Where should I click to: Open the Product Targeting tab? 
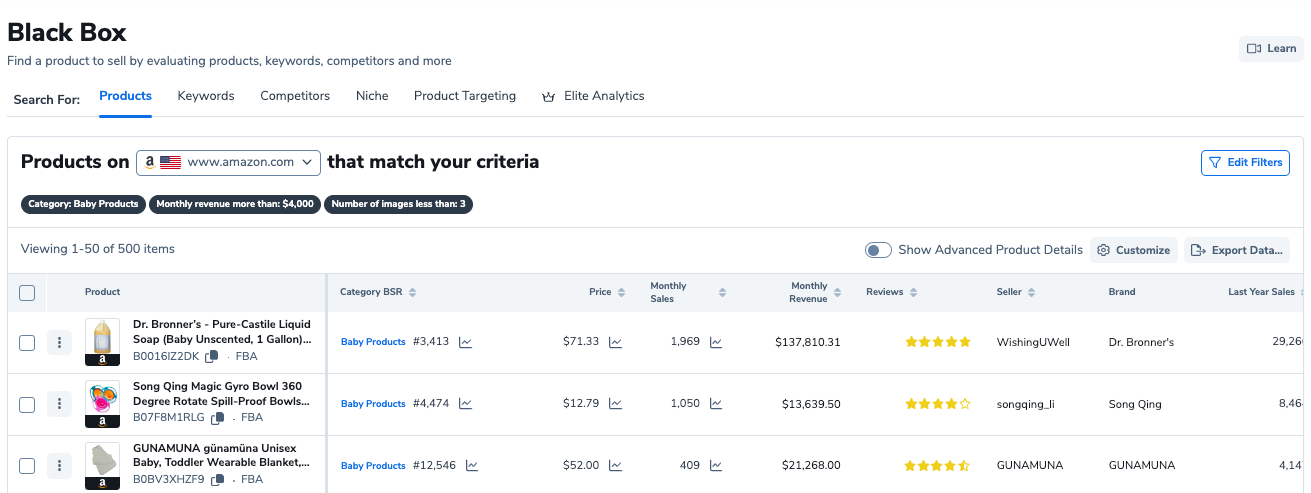click(465, 96)
